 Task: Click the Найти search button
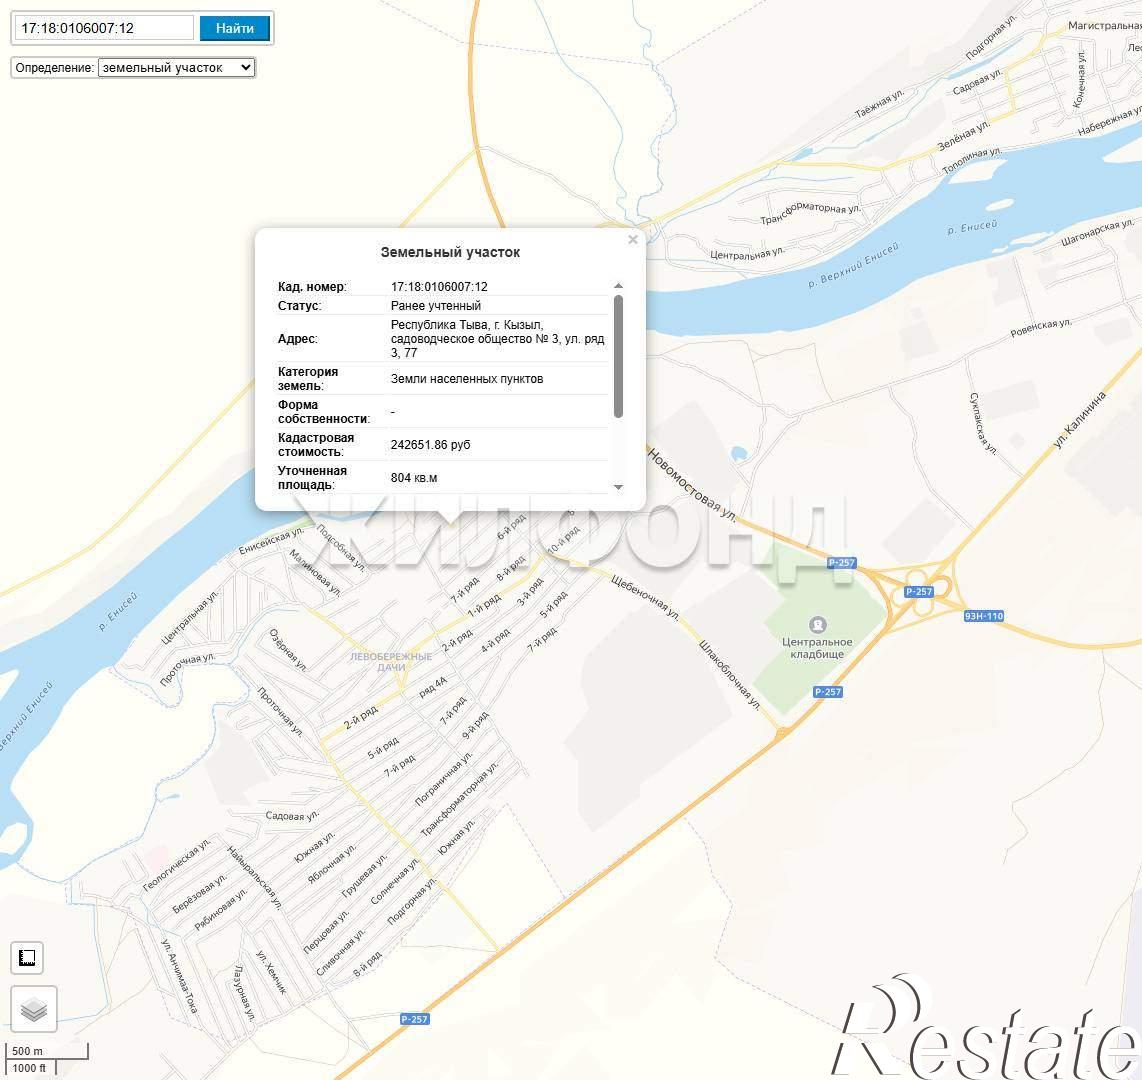click(x=235, y=28)
